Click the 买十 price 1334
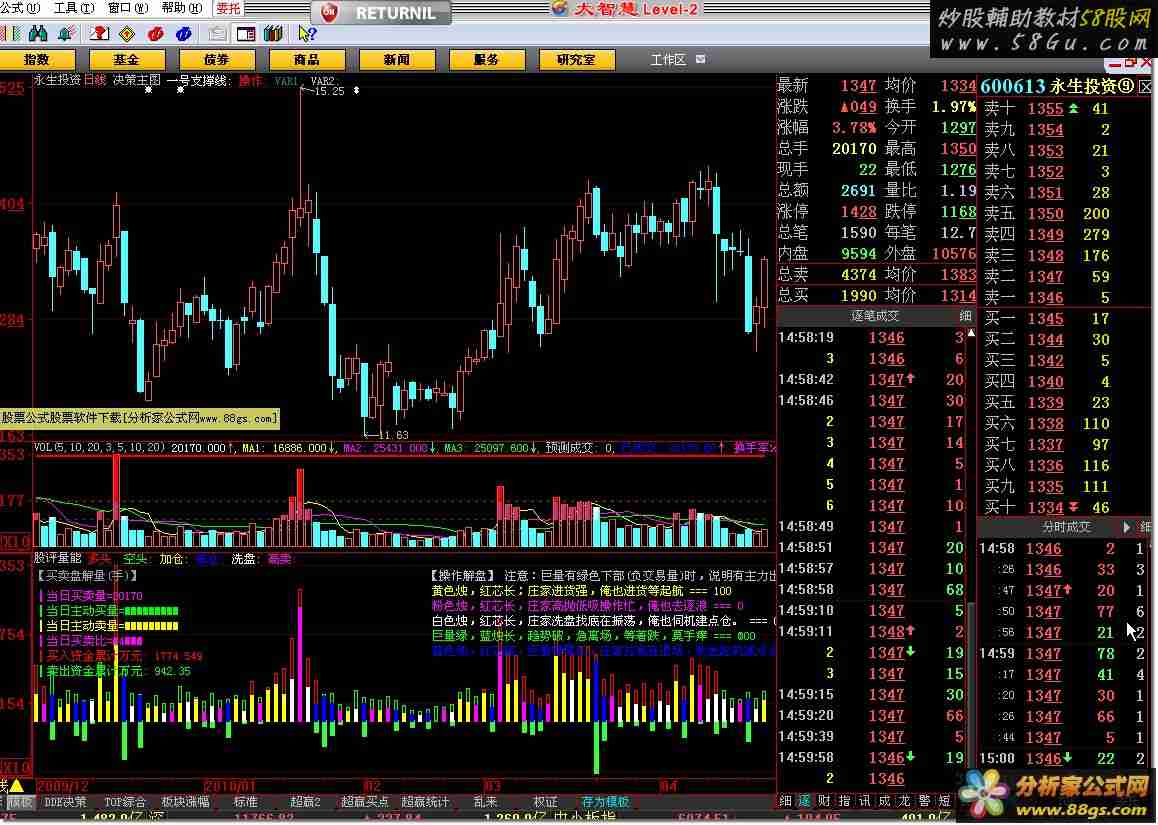The height and width of the screenshot is (825, 1158). pyautogui.click(x=1046, y=508)
